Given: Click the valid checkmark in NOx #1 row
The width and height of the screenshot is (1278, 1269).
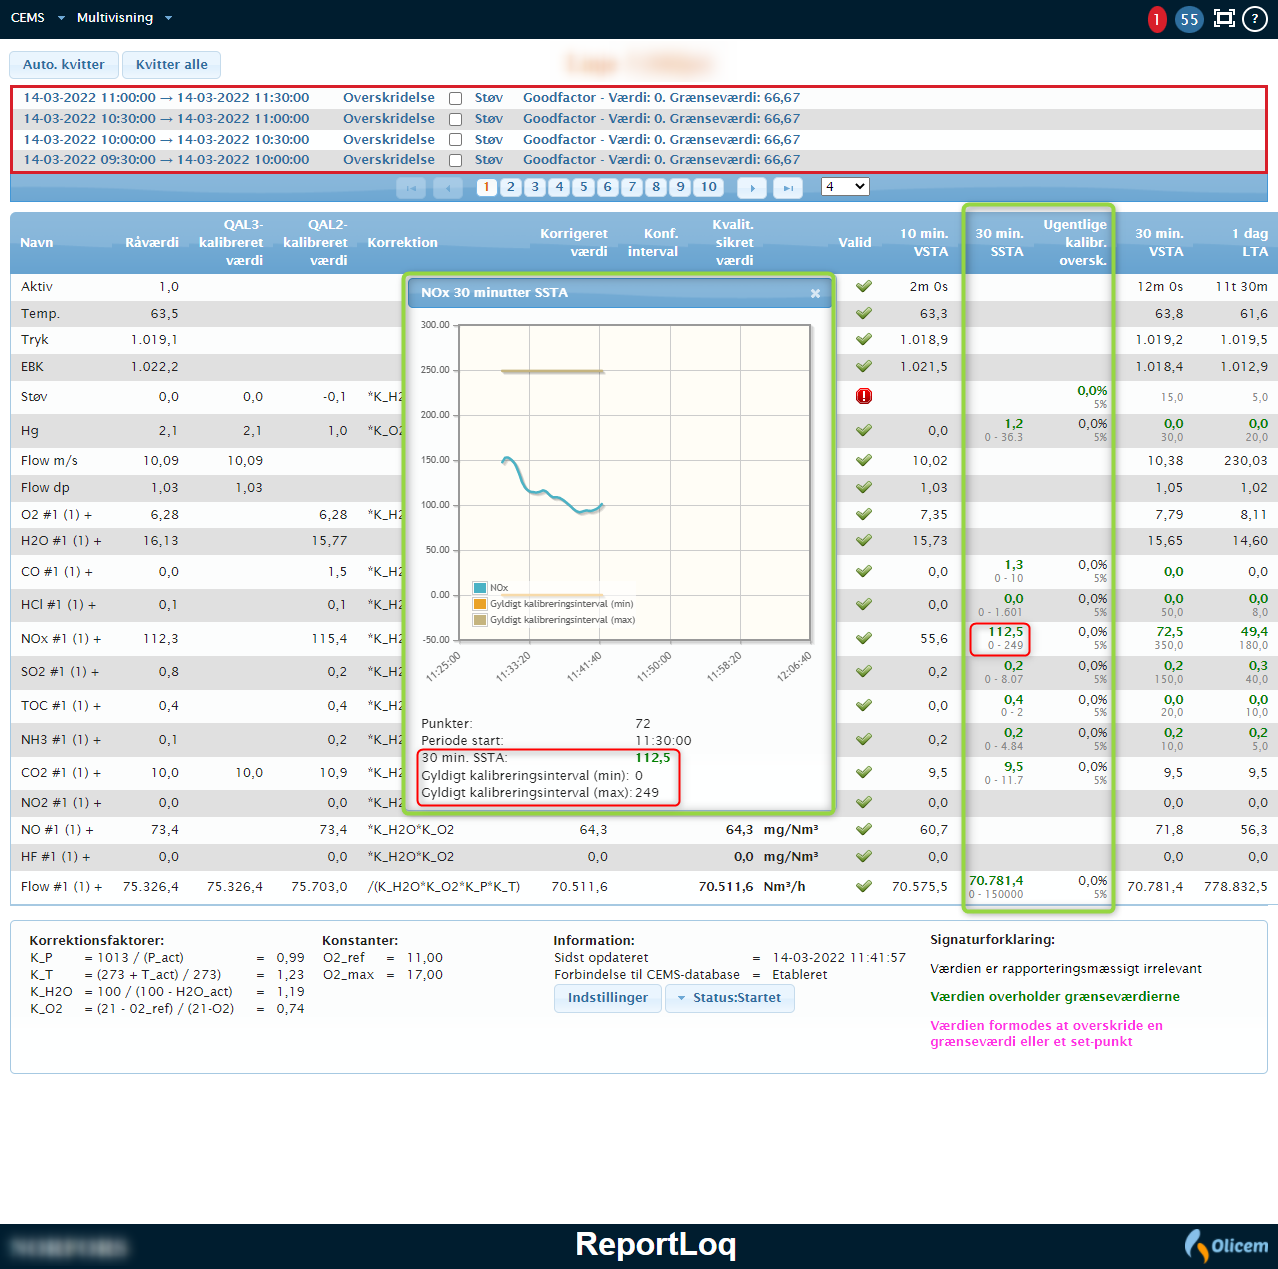Looking at the screenshot, I should tap(864, 638).
